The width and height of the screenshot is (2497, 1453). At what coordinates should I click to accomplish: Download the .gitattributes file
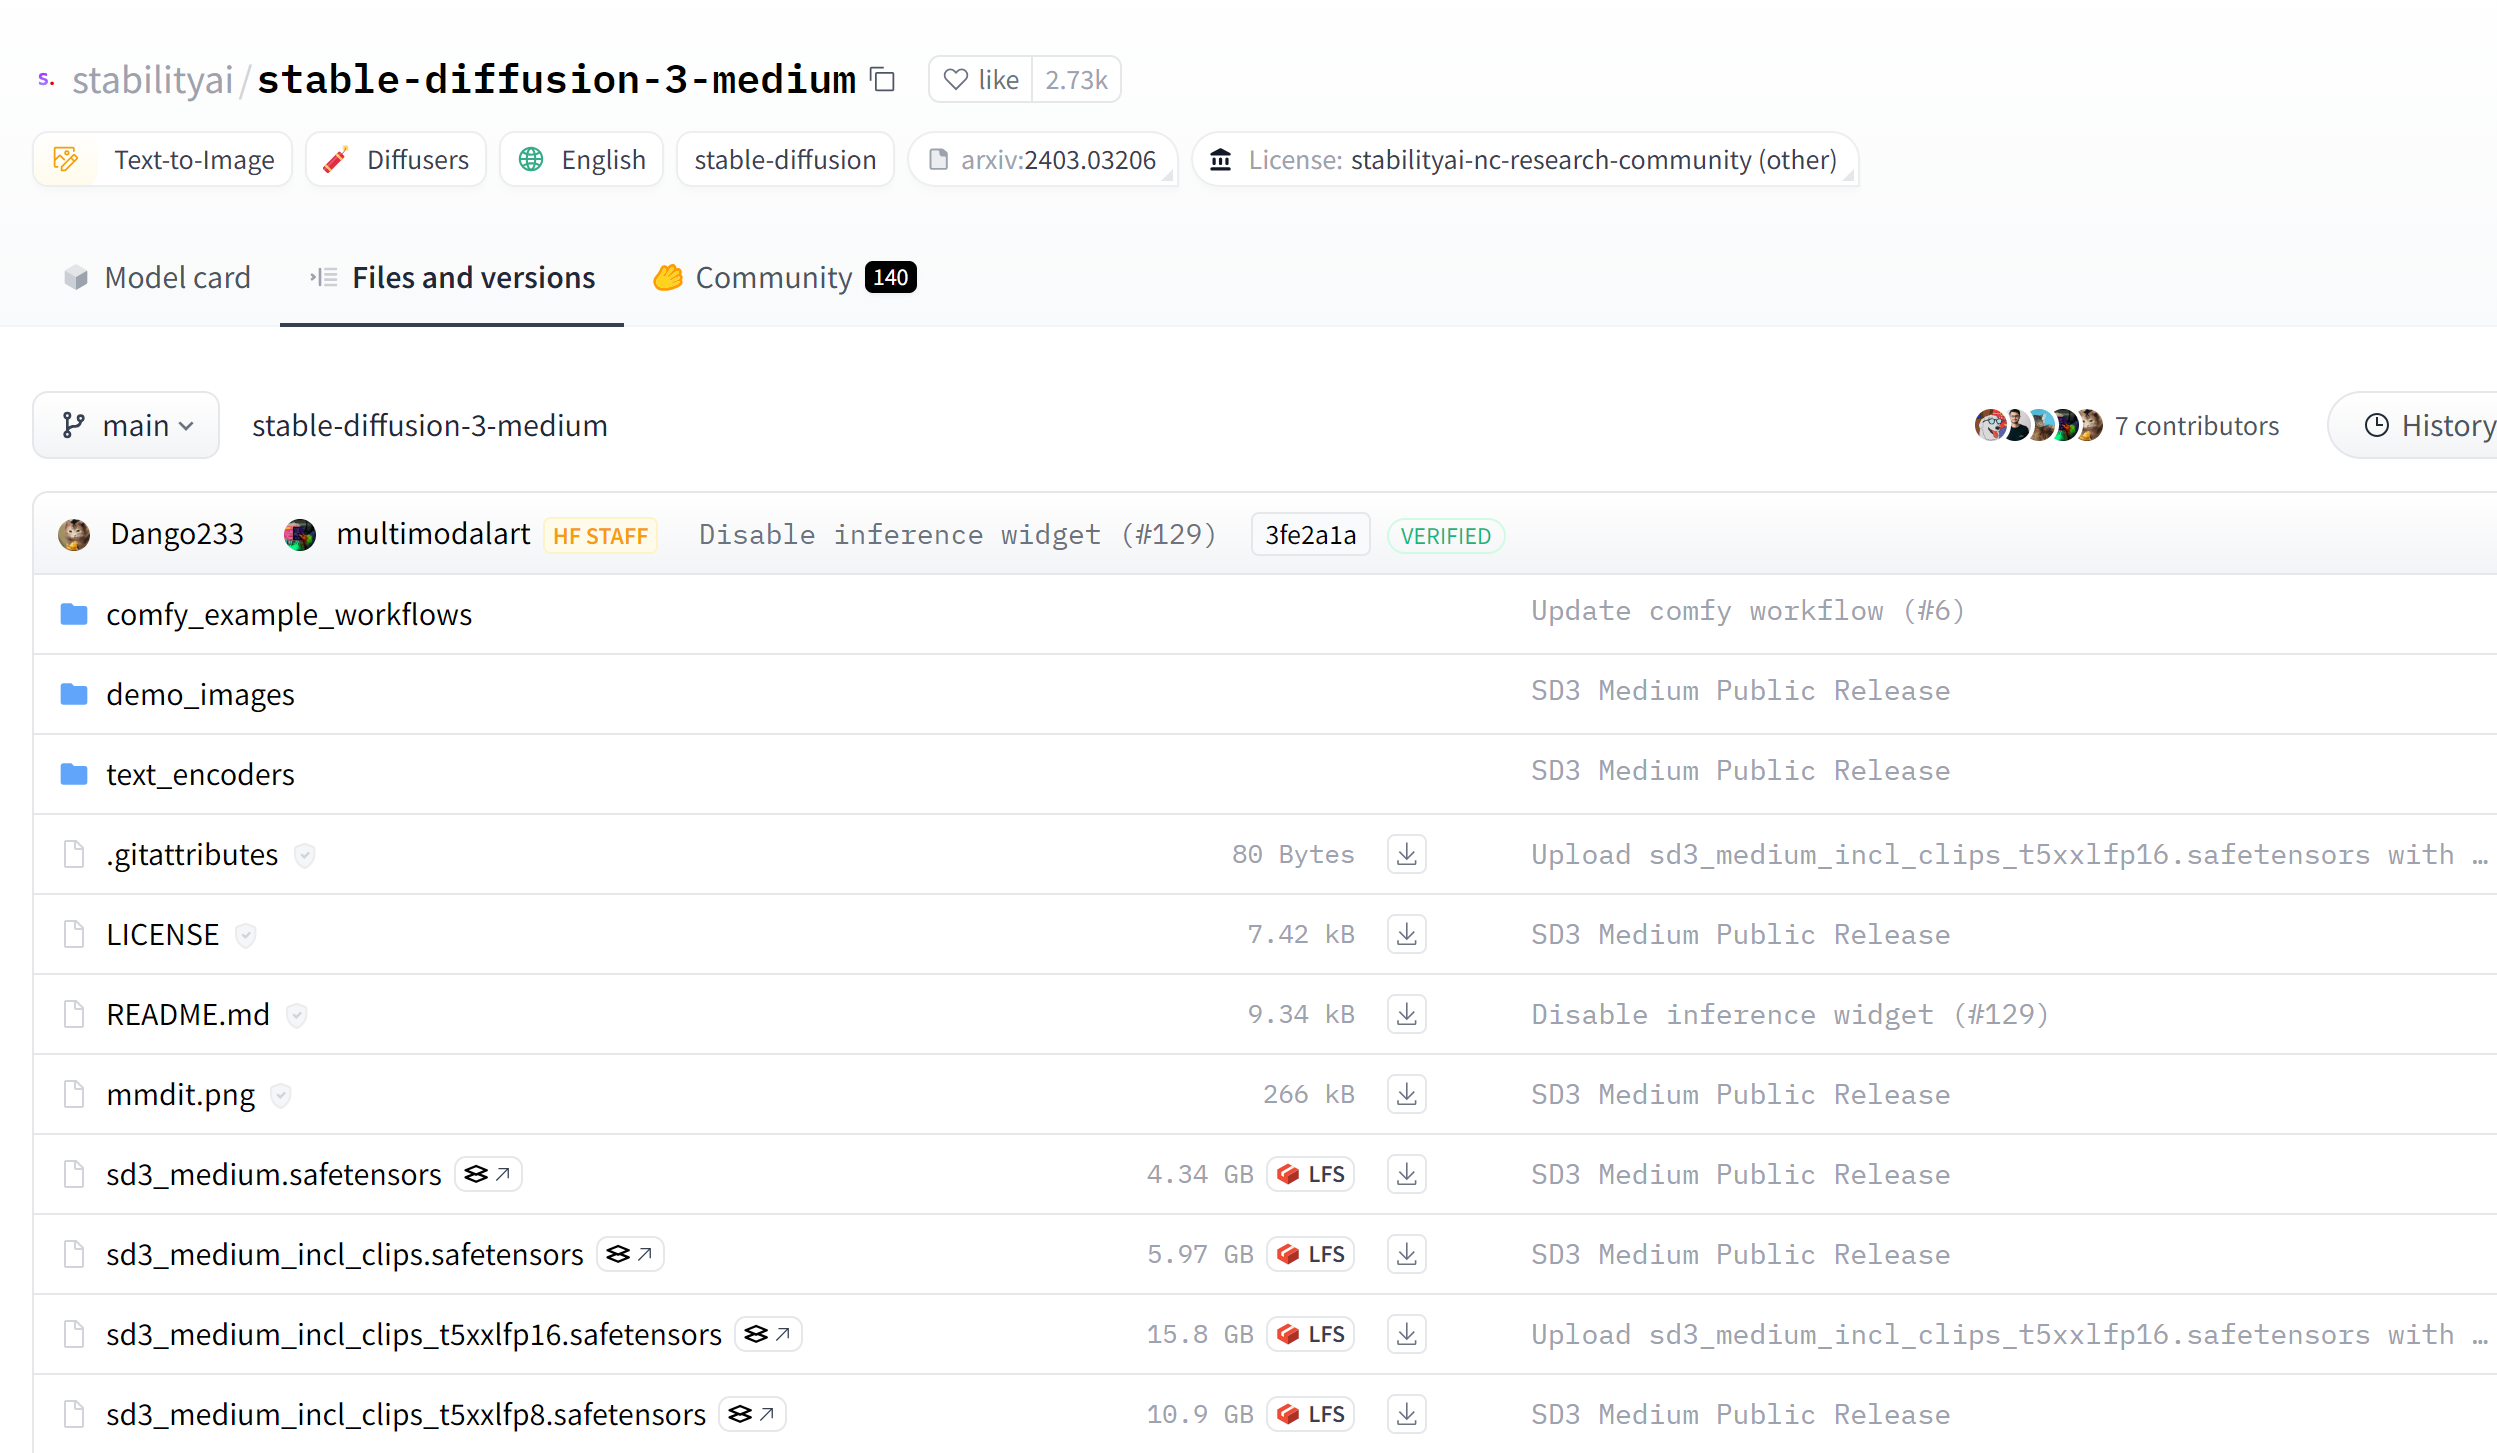(1406, 854)
